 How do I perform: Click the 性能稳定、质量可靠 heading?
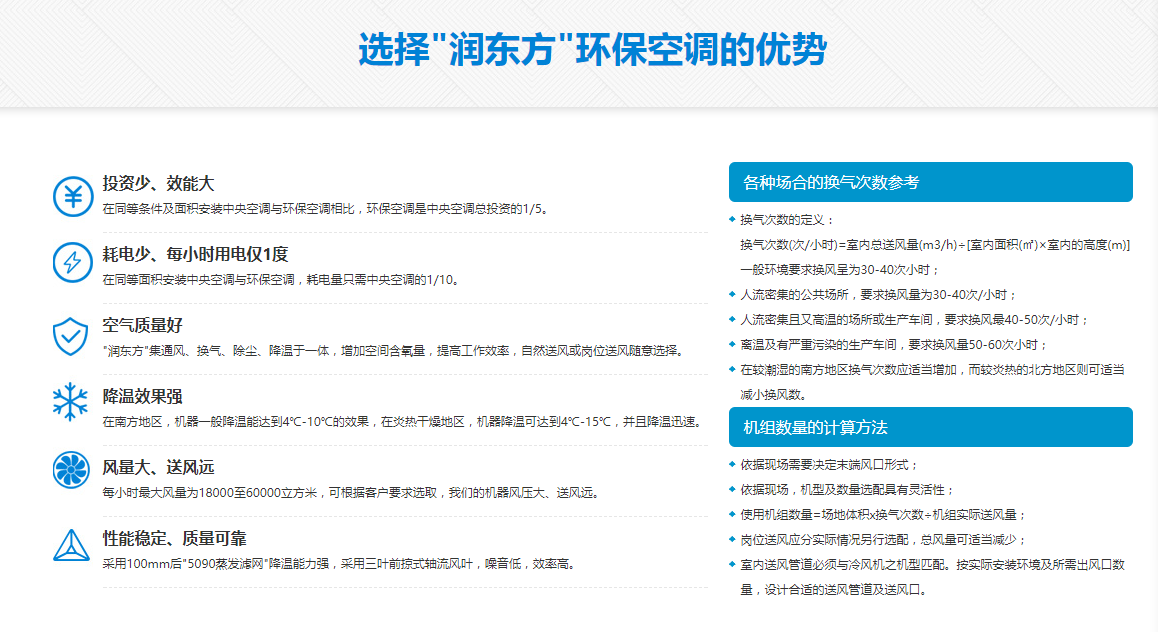(174, 538)
